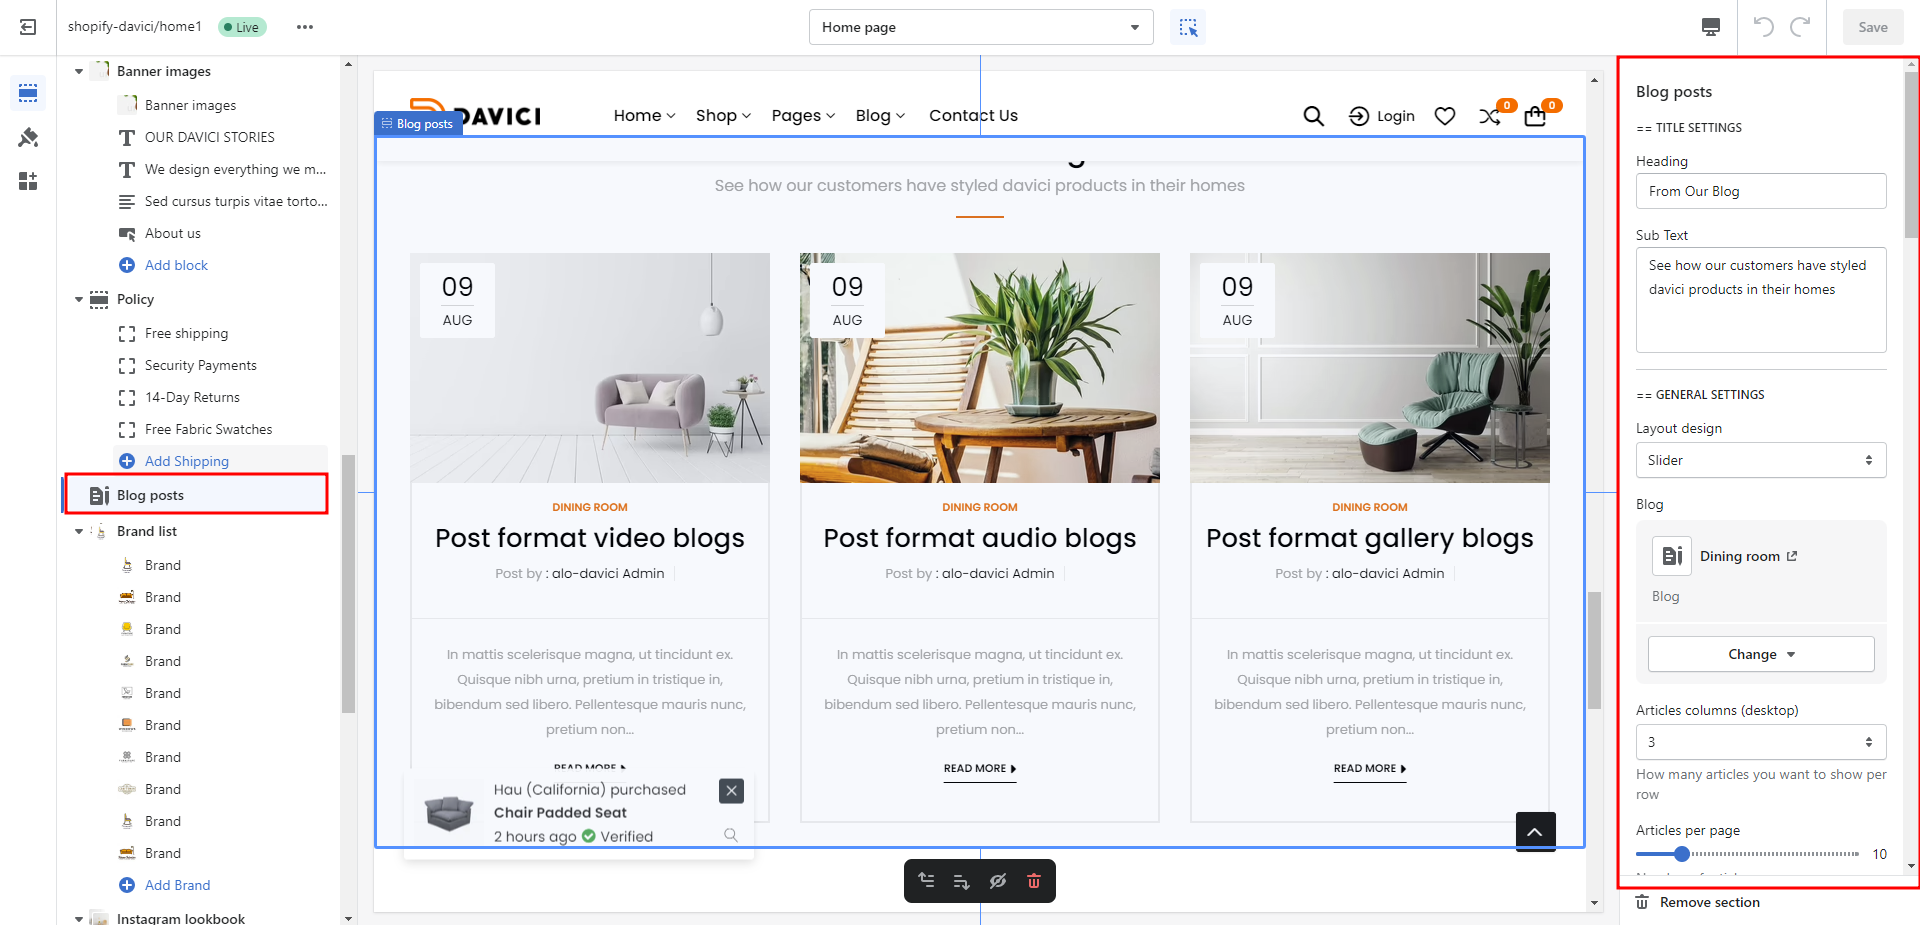The height and width of the screenshot is (925, 1920).
Task: Click Add Shipping link
Action: (x=186, y=461)
